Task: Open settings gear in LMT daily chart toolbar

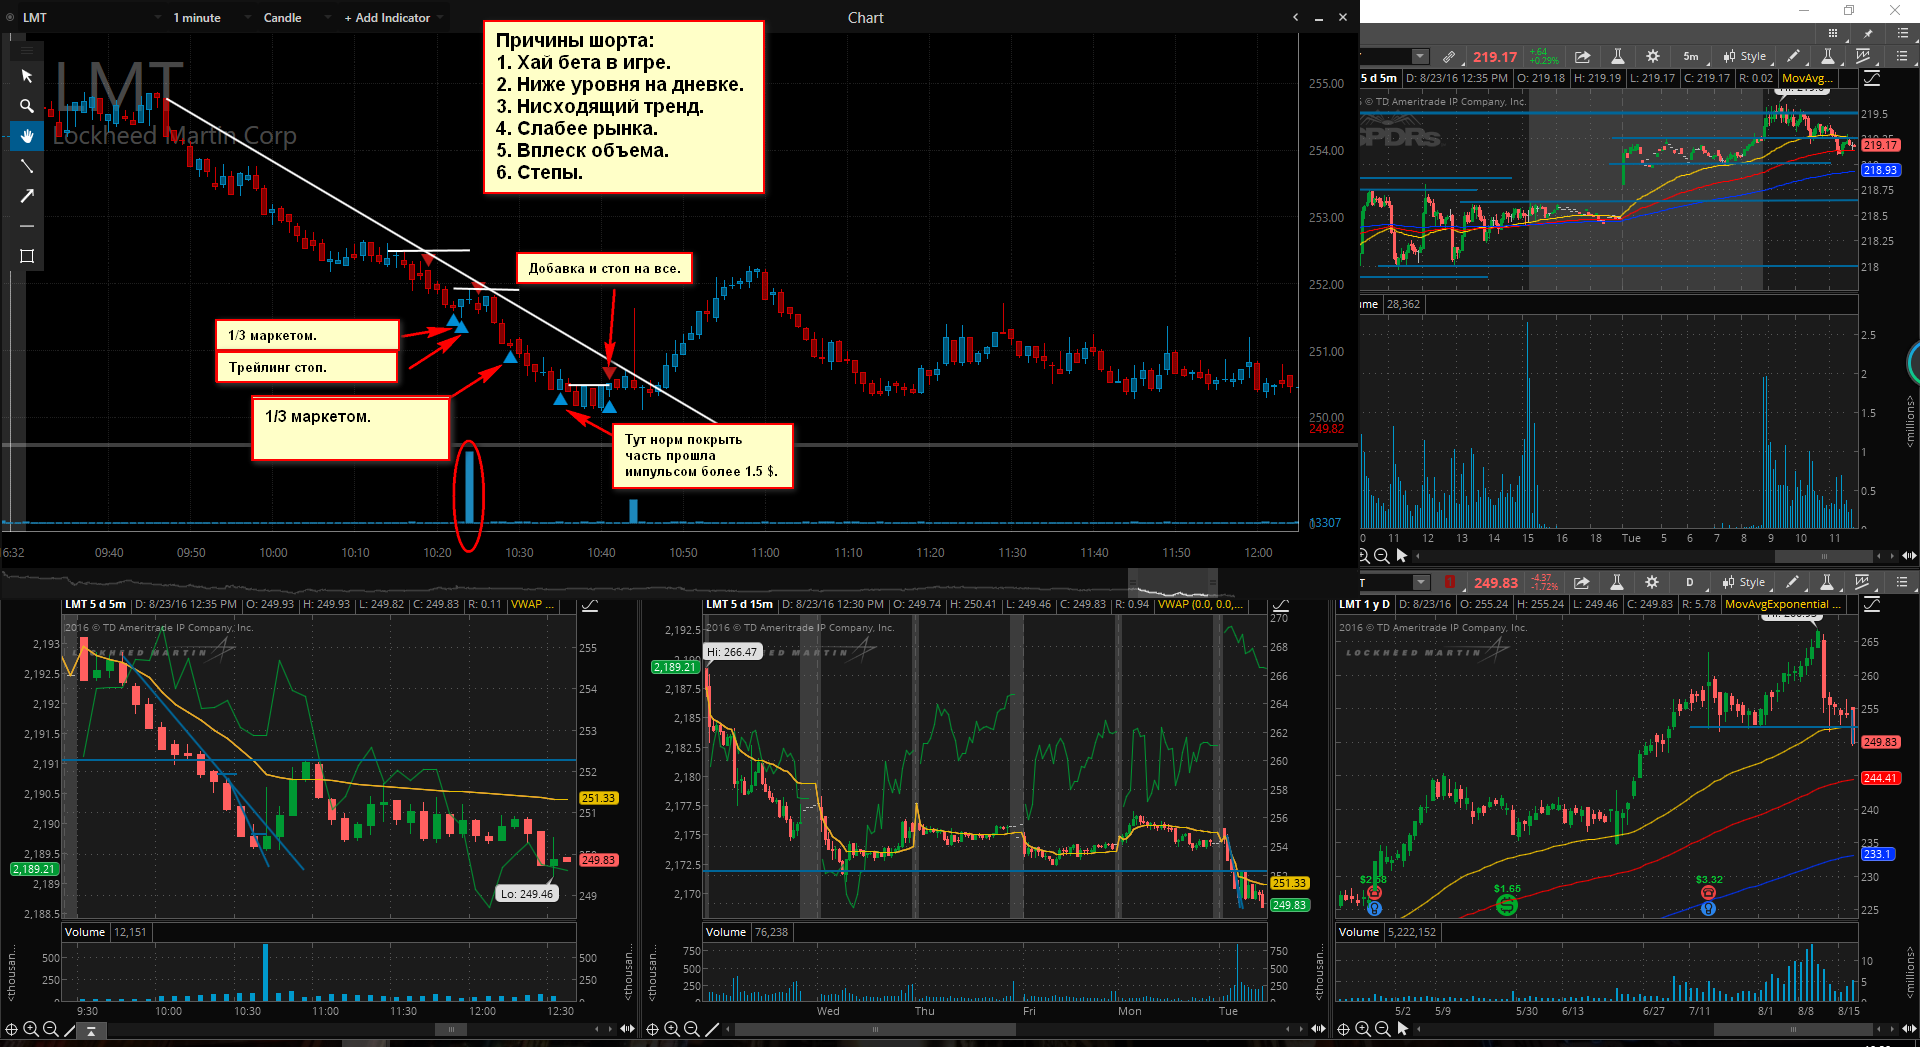Action: 1652,582
